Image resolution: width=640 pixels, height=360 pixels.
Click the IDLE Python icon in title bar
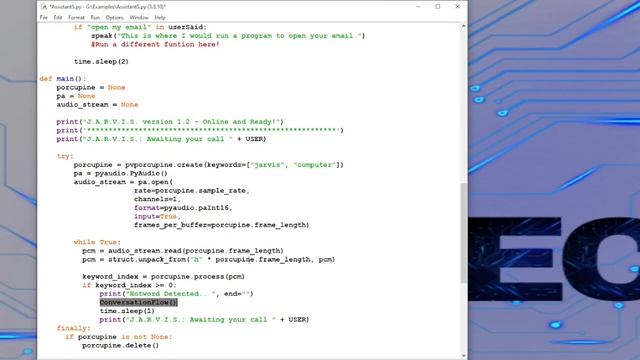[44, 7]
